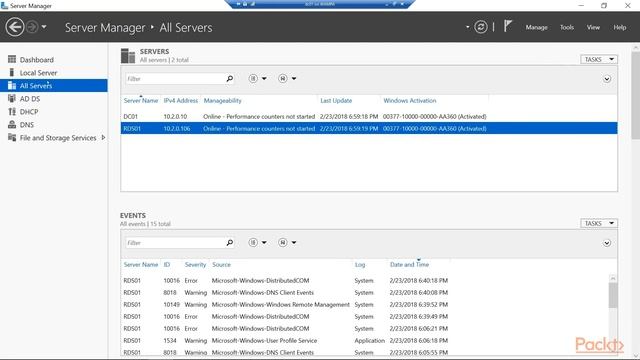Click the Server Manager title bar app icon
640x360 pixels.
click(4, 5)
